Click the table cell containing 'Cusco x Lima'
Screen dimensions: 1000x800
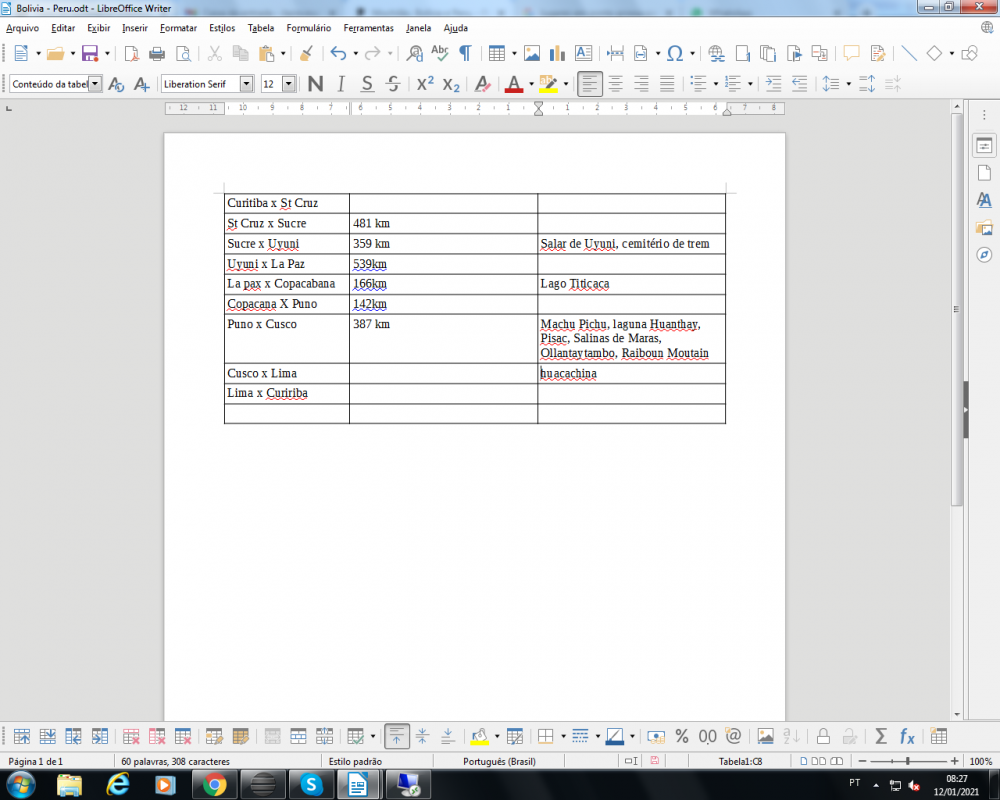coord(286,374)
